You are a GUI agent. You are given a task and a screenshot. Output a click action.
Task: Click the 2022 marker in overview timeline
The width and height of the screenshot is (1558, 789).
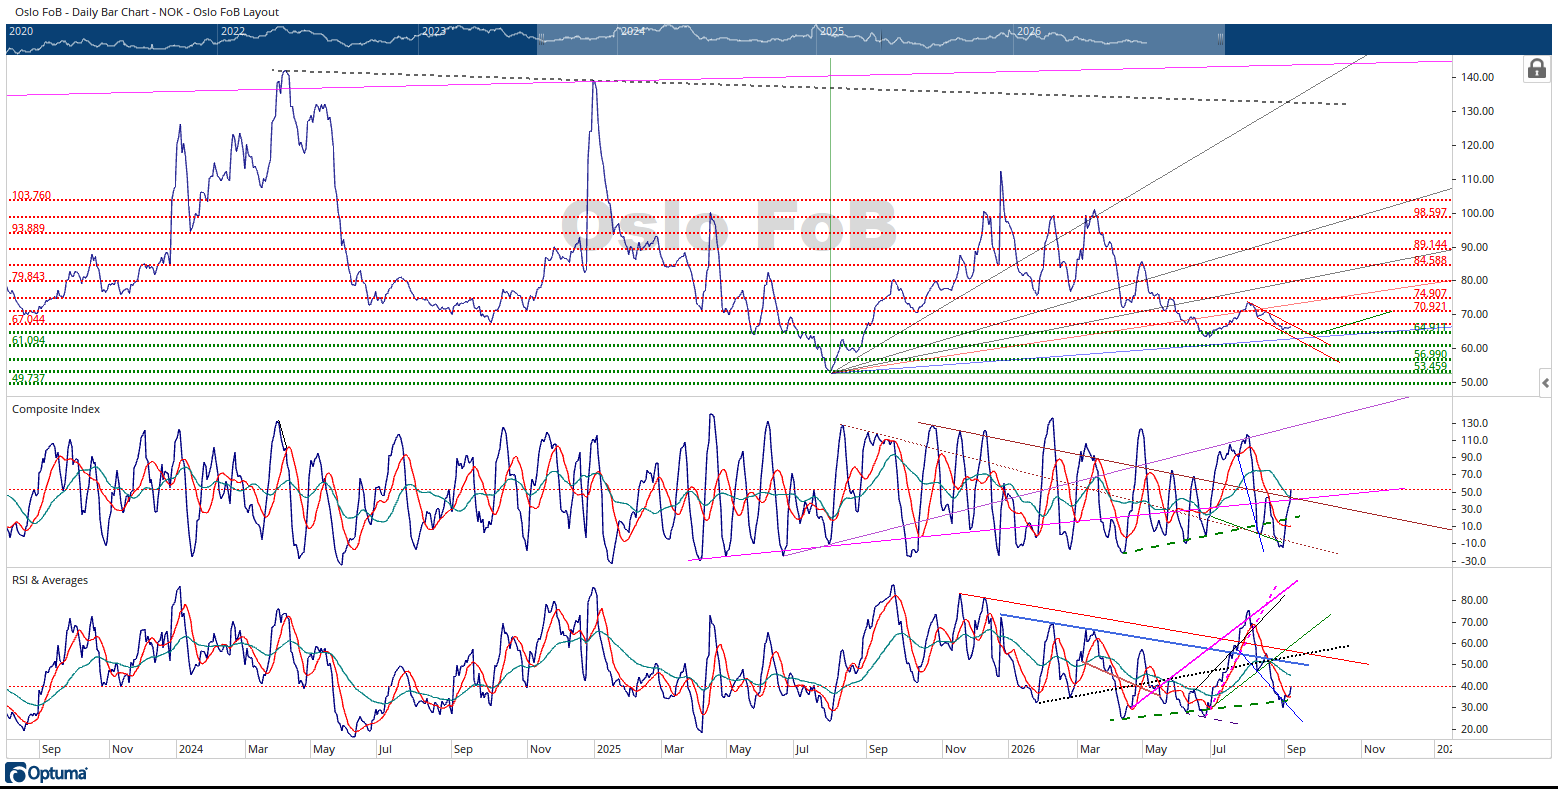pos(232,32)
